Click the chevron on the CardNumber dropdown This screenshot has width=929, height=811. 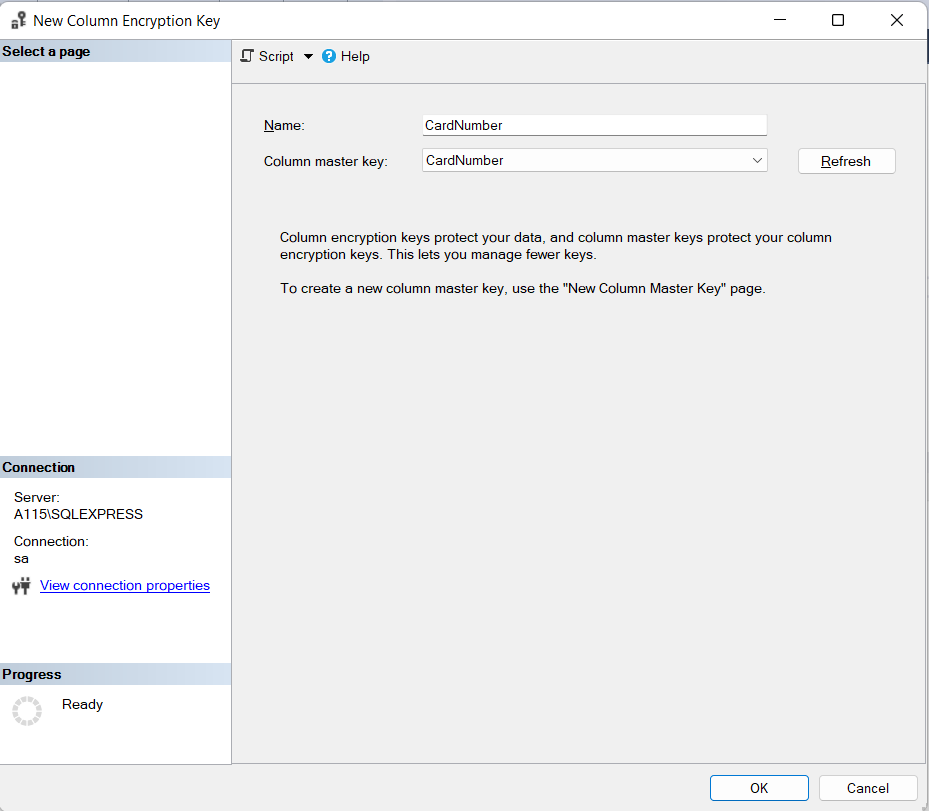(757, 160)
